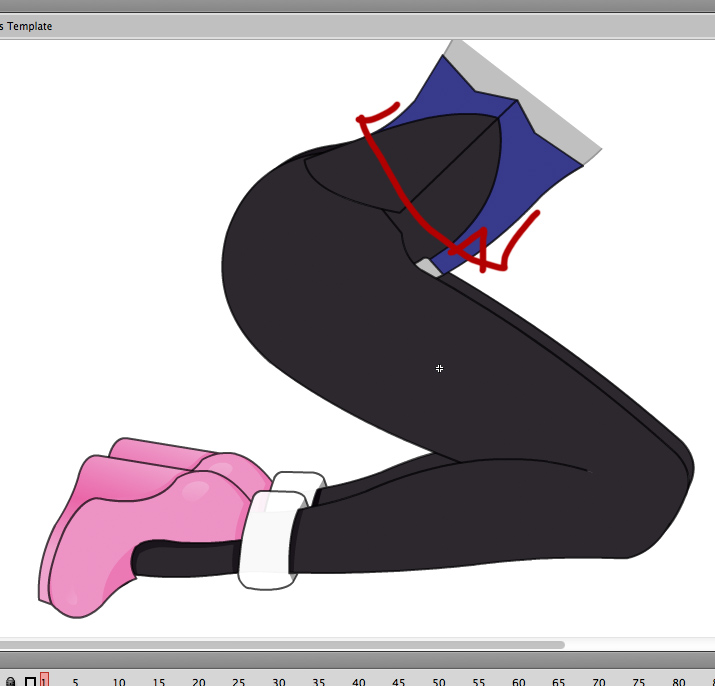Screen dimensions: 715x686
Task: Select the red playhead at frame 1
Action: click(x=44, y=680)
